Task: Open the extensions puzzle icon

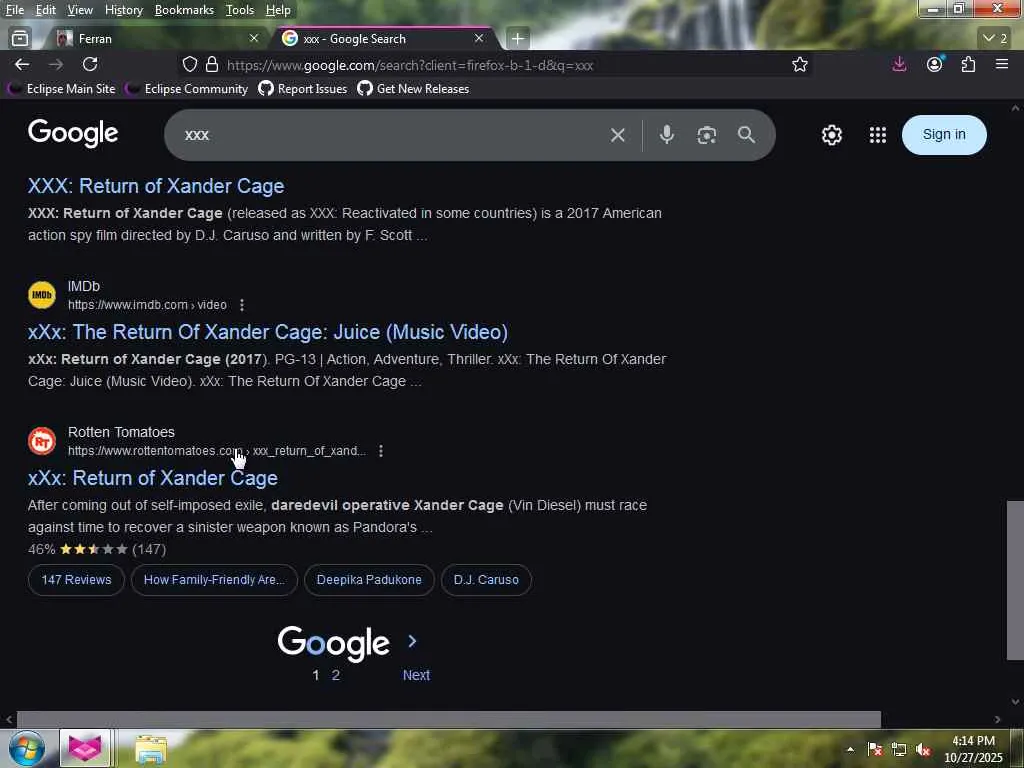Action: pos(968,64)
